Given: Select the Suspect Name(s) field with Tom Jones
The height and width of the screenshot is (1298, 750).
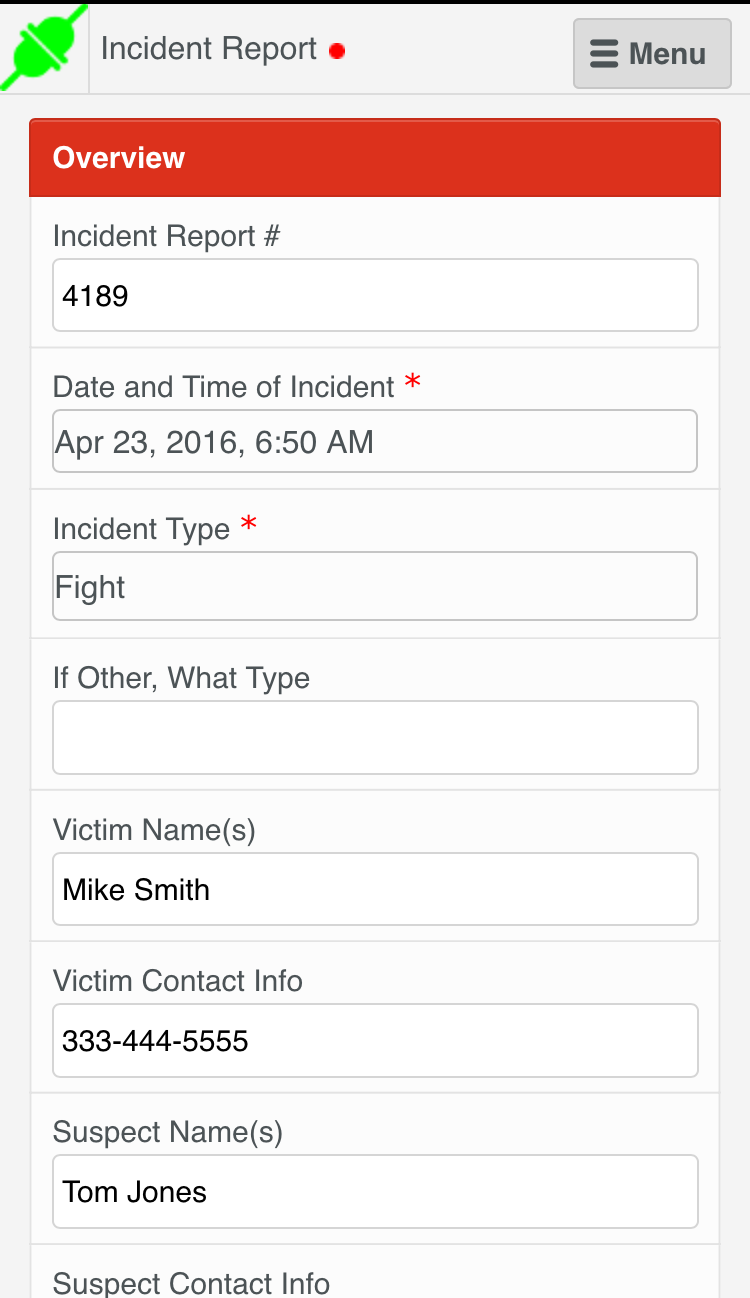Looking at the screenshot, I should coord(375,1192).
